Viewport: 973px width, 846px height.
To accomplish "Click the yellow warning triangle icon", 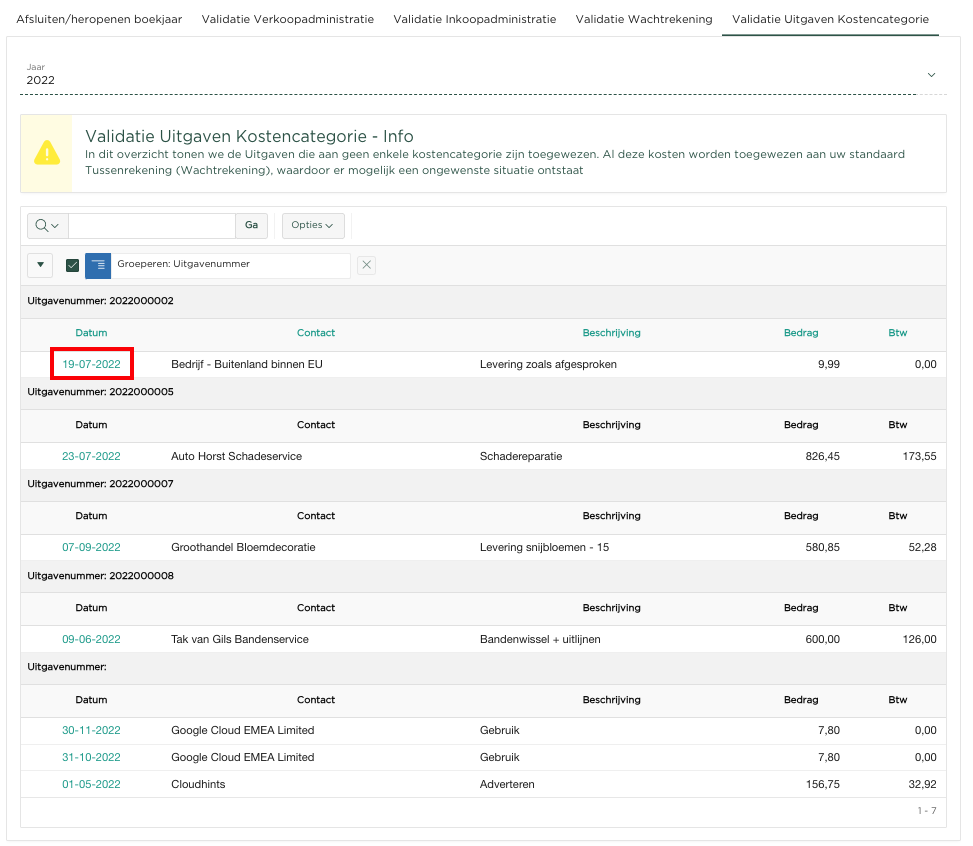I will coord(47,153).
